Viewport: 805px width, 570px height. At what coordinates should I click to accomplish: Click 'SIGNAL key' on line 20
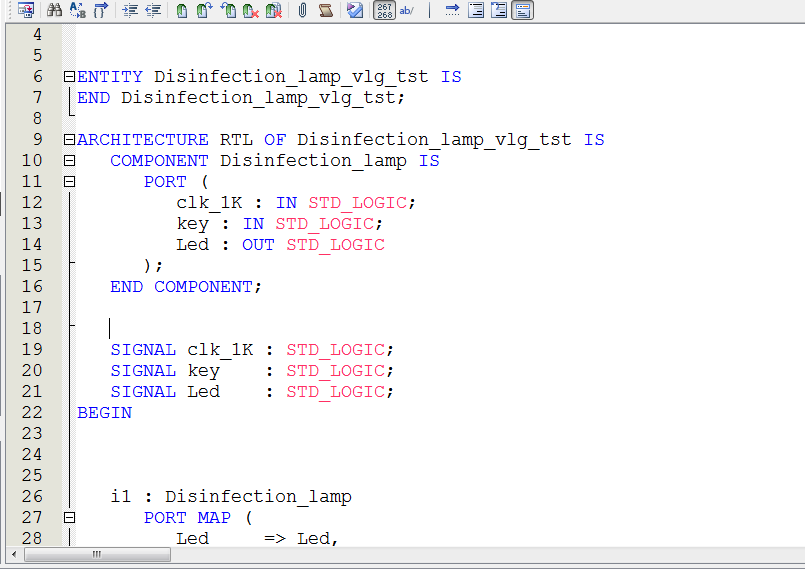tap(165, 371)
